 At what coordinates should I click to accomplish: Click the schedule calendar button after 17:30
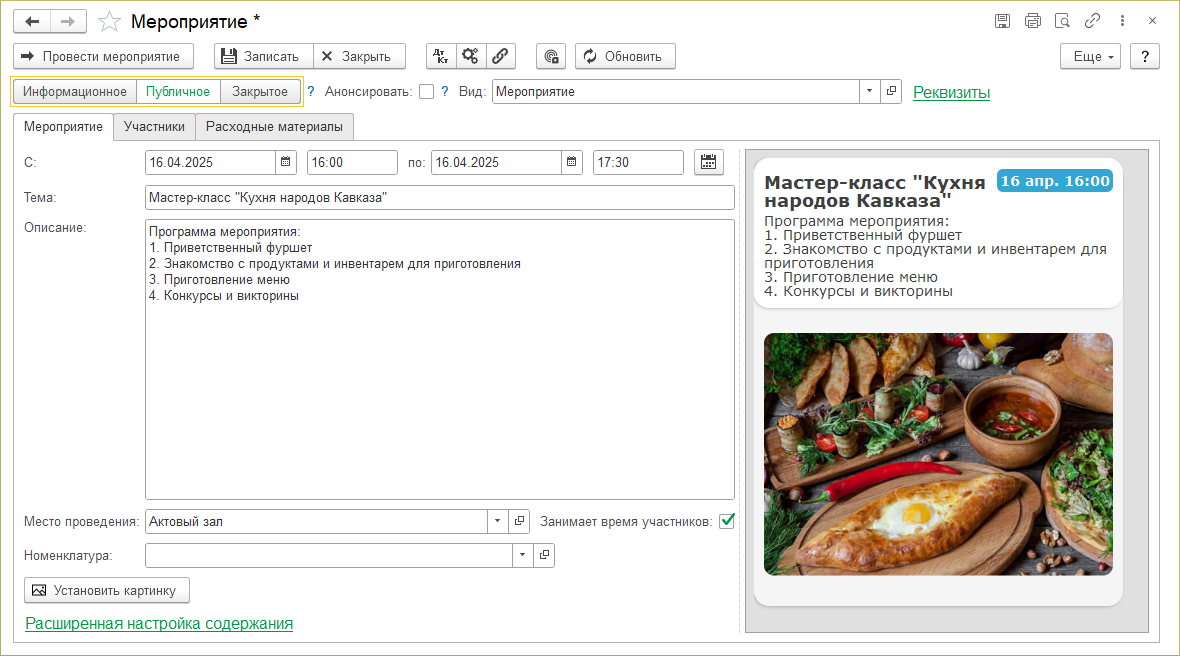tap(708, 162)
